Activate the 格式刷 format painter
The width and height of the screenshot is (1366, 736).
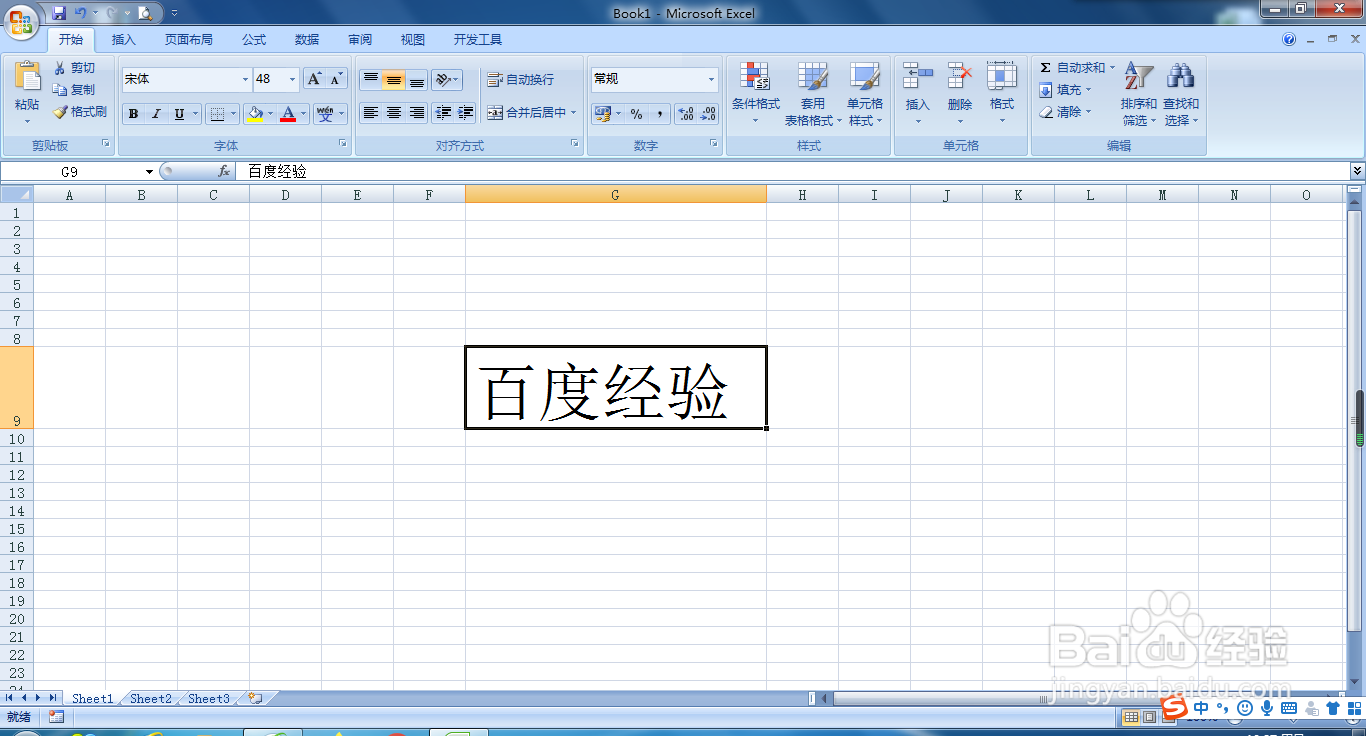pyautogui.click(x=80, y=112)
